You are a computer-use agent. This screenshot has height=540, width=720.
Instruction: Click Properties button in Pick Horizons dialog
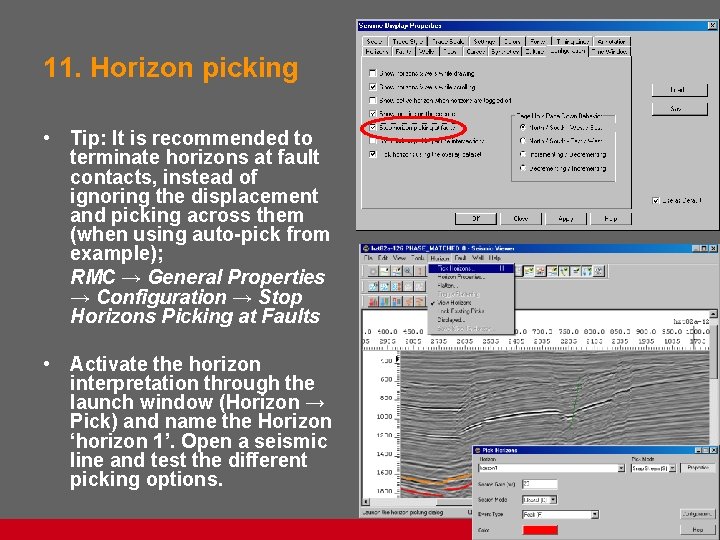click(698, 467)
